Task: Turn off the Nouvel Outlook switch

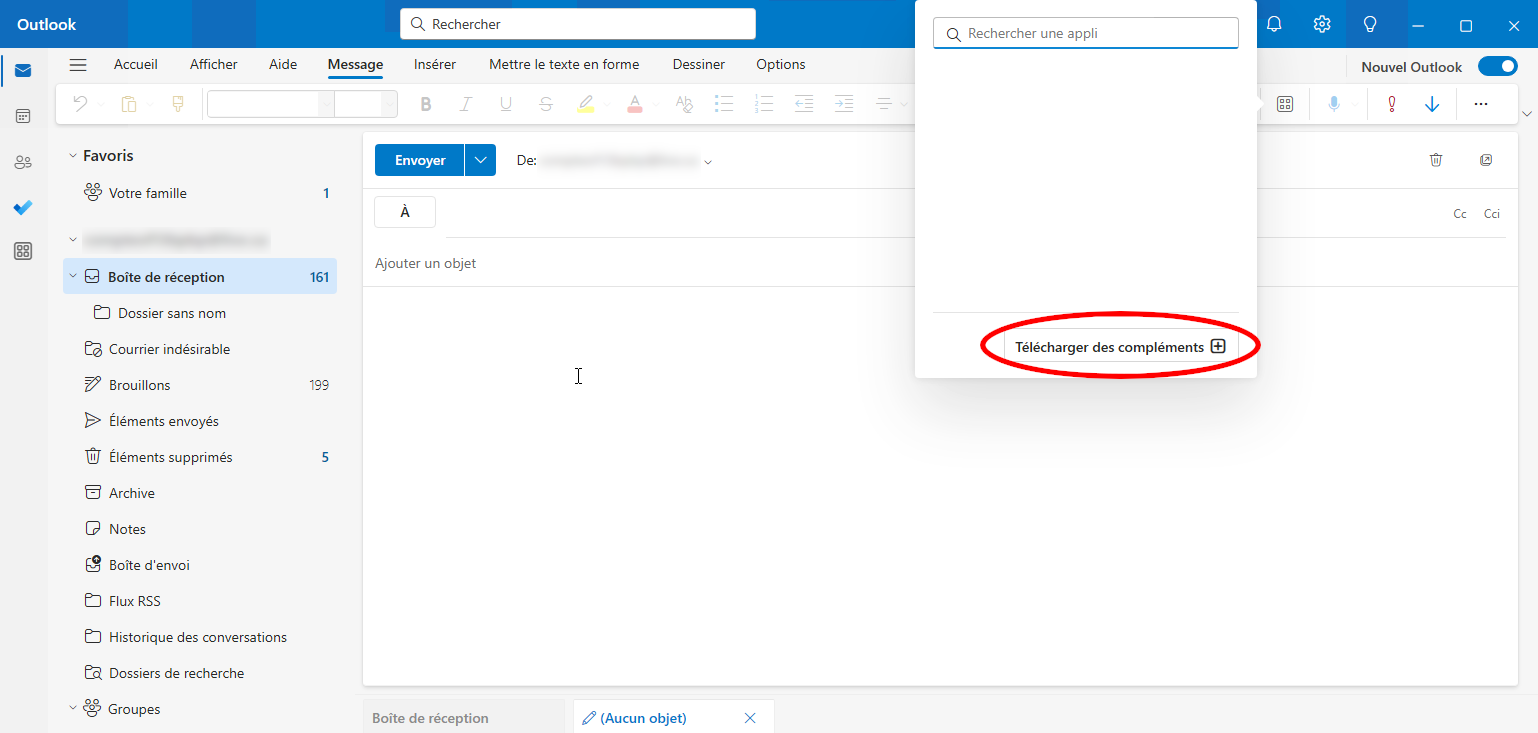Action: [1497, 67]
